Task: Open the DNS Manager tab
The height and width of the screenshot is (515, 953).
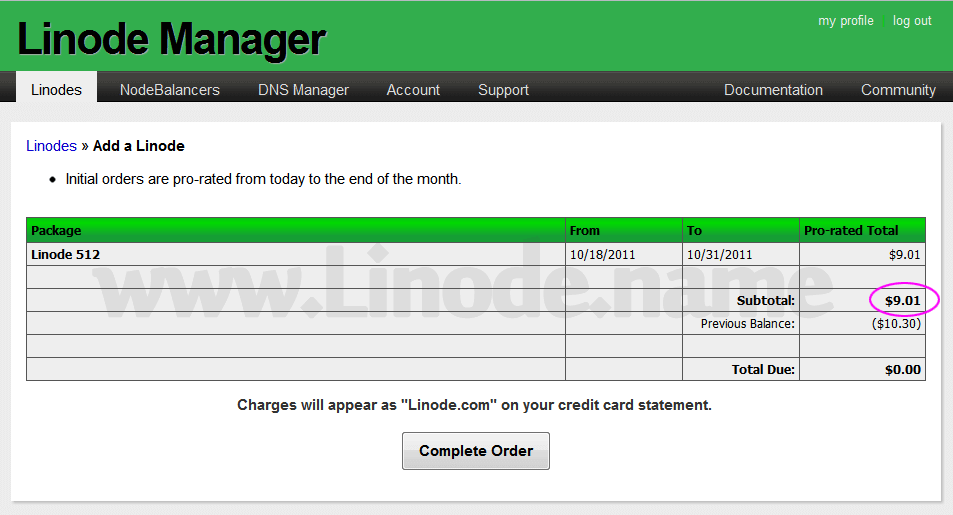Action: [x=303, y=89]
